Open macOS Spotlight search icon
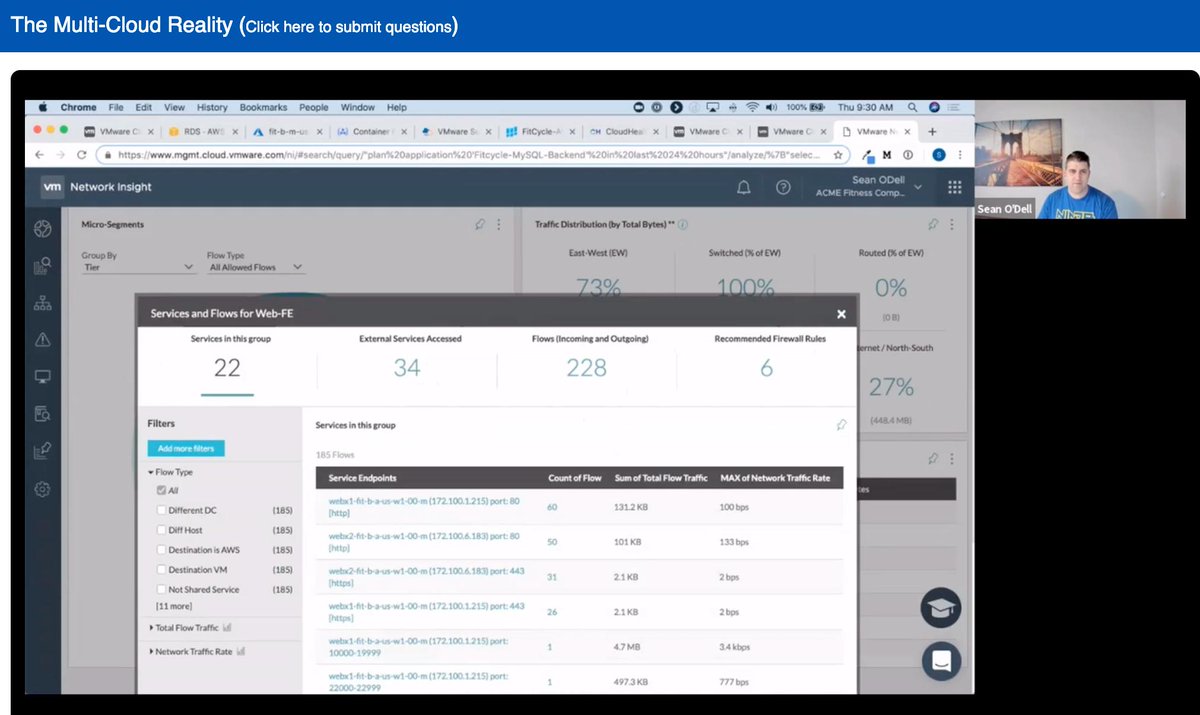Viewport: 1200px width, 715px height. coord(912,107)
